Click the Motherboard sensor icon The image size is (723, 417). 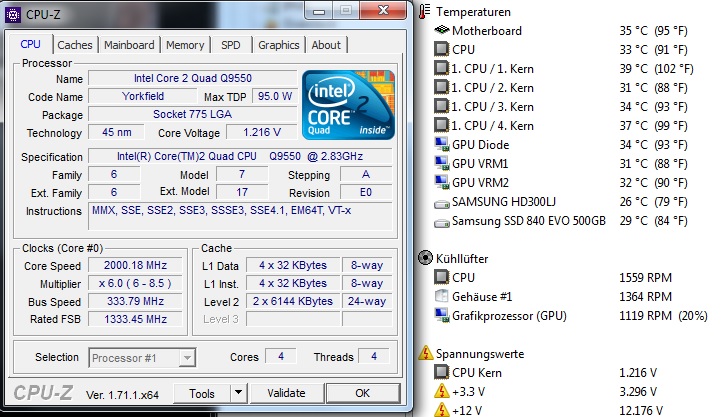[x=442, y=30]
